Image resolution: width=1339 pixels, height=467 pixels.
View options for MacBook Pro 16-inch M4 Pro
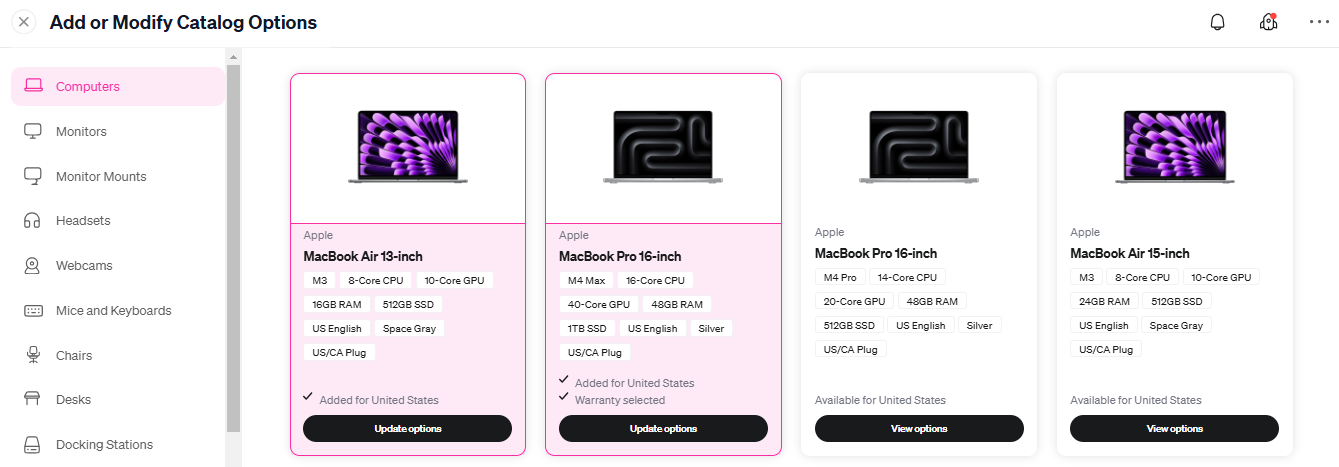919,428
